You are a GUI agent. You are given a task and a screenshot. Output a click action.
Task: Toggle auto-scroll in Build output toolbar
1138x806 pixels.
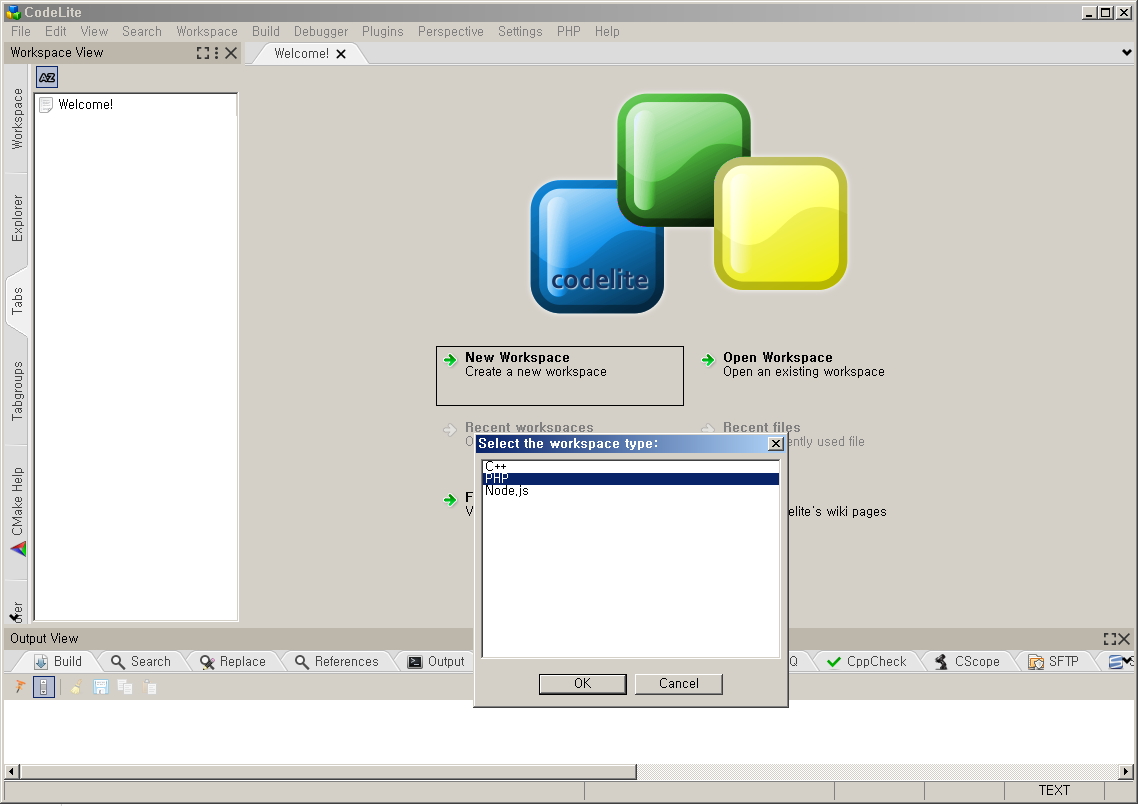(44, 687)
